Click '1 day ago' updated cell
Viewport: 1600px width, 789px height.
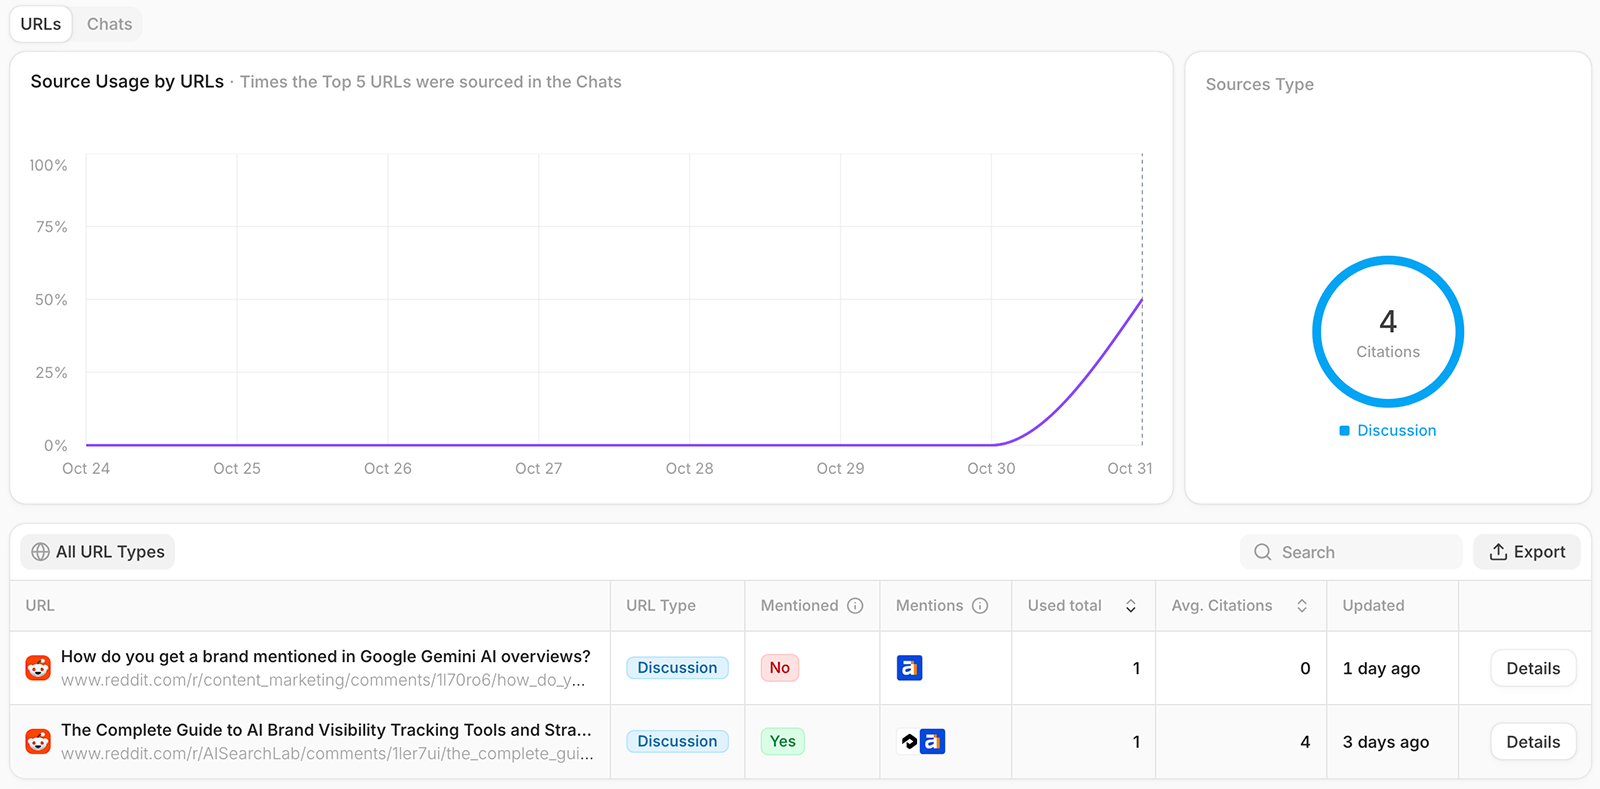click(x=1381, y=669)
